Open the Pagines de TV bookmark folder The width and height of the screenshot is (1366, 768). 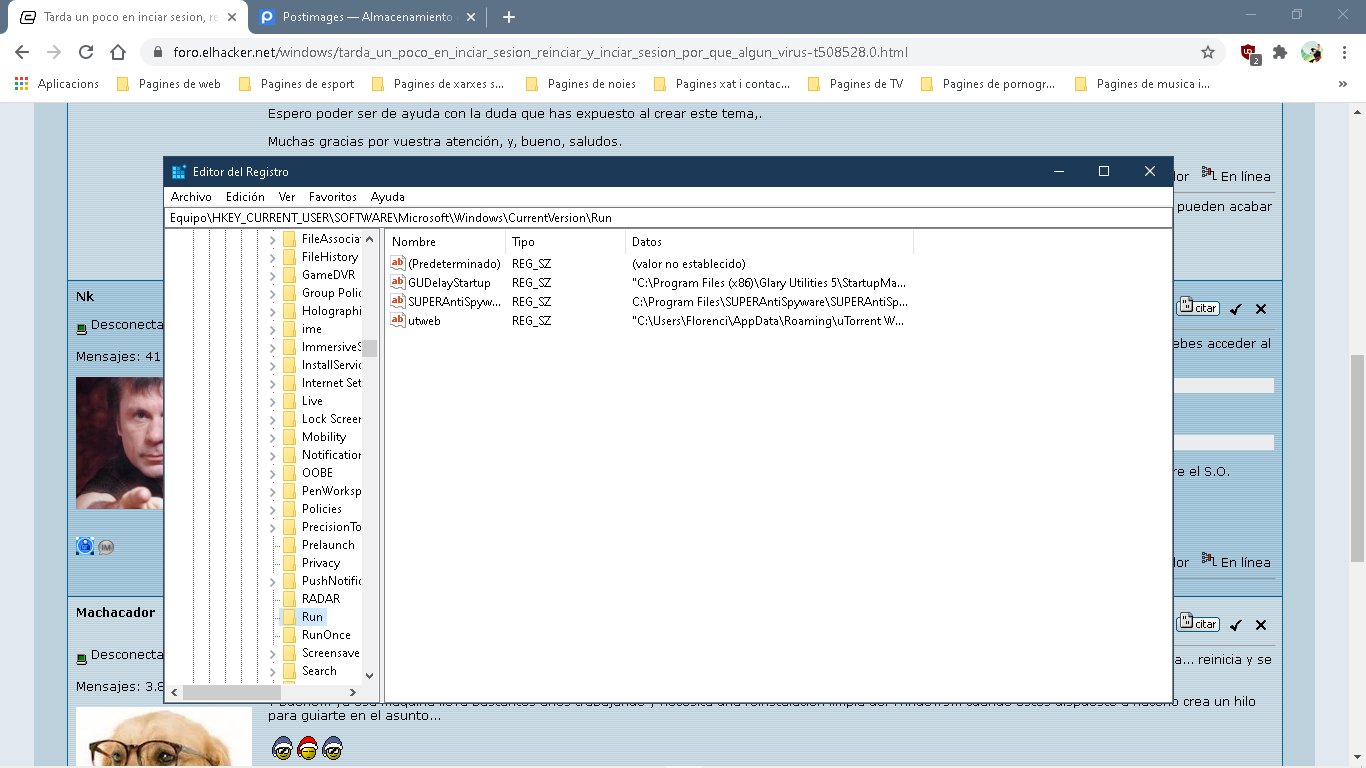click(x=855, y=84)
